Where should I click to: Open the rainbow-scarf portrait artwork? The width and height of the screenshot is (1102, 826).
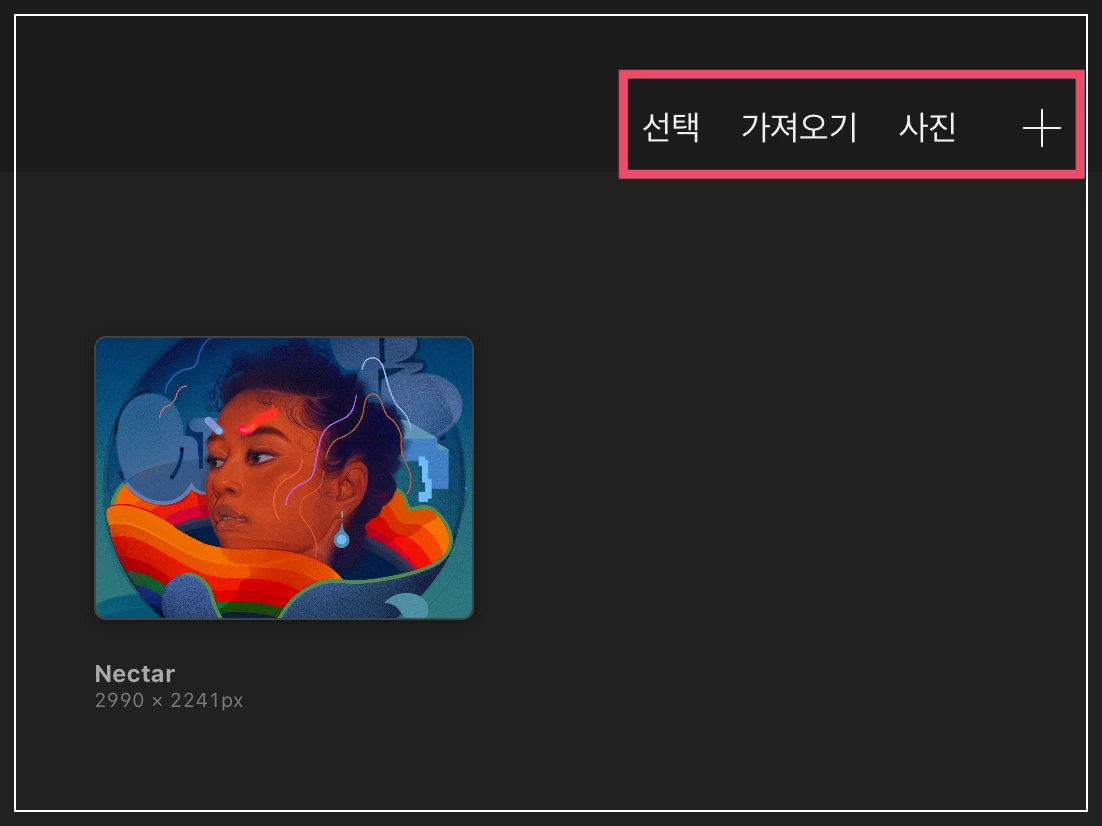point(284,478)
